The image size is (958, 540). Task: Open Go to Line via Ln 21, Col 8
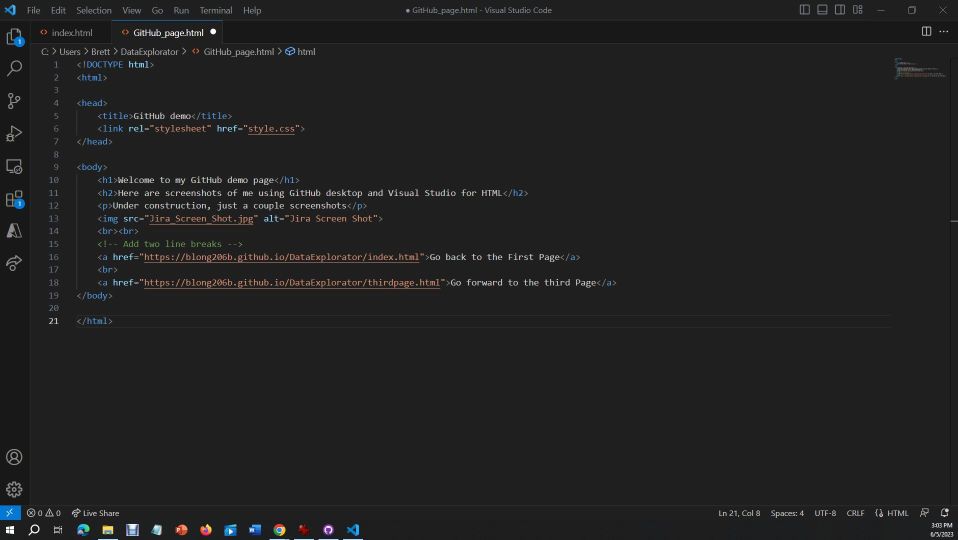pos(739,513)
